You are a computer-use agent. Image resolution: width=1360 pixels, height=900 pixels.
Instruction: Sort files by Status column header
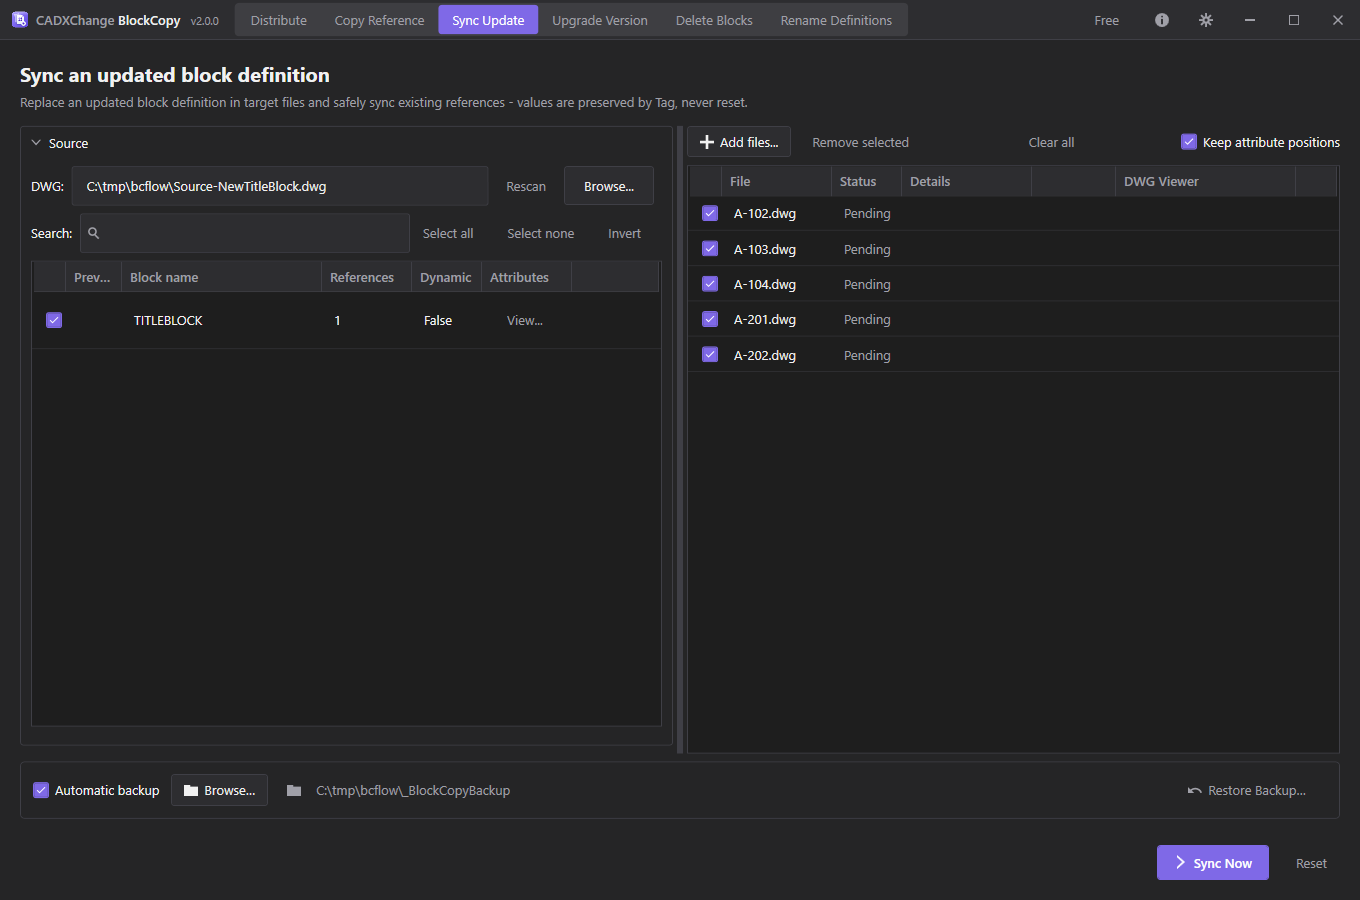click(x=866, y=181)
